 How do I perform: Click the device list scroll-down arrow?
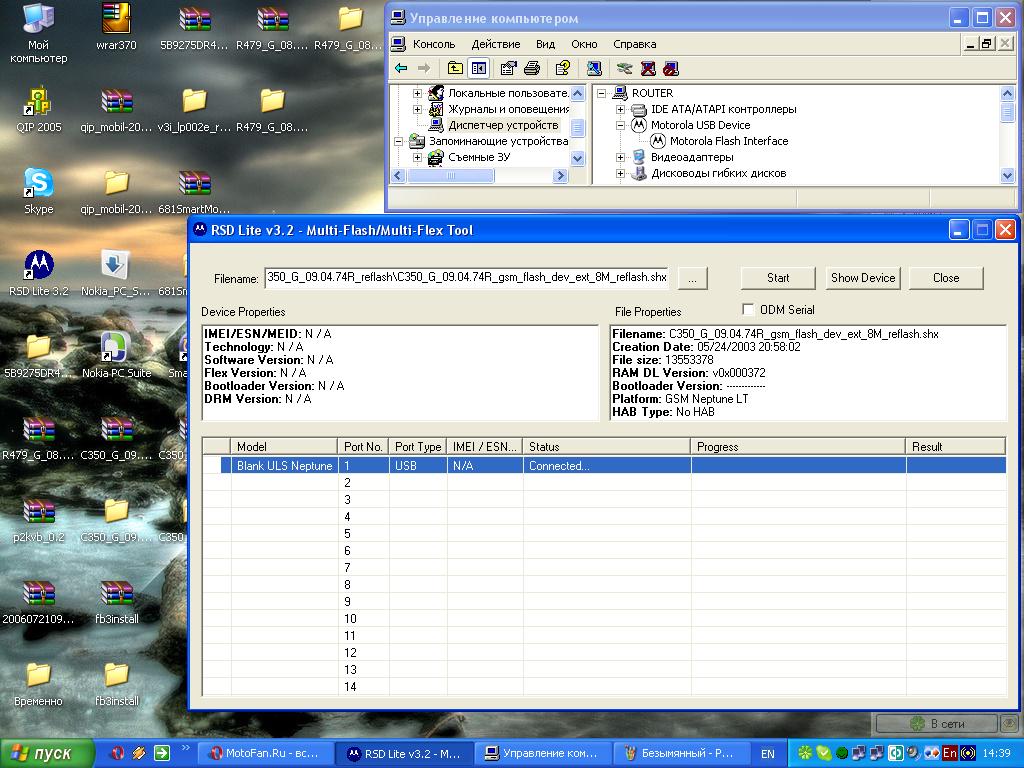[x=1008, y=176]
